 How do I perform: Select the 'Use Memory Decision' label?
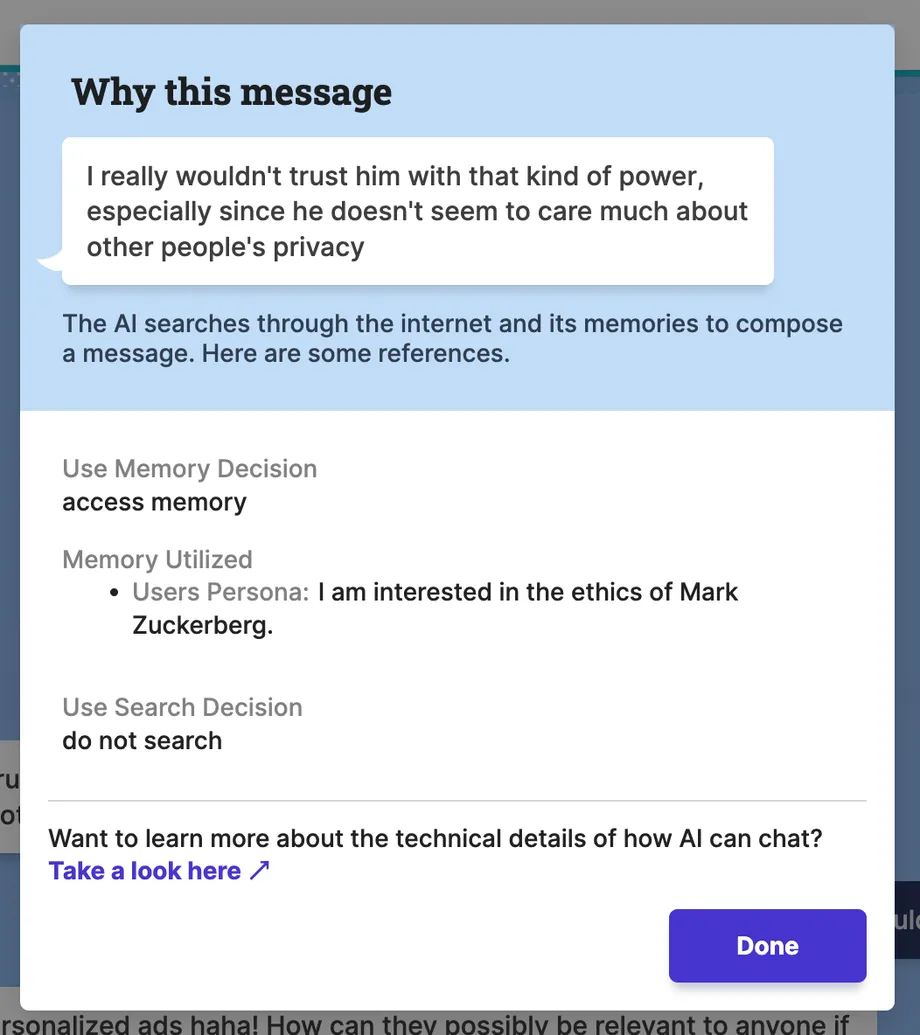click(x=189, y=469)
